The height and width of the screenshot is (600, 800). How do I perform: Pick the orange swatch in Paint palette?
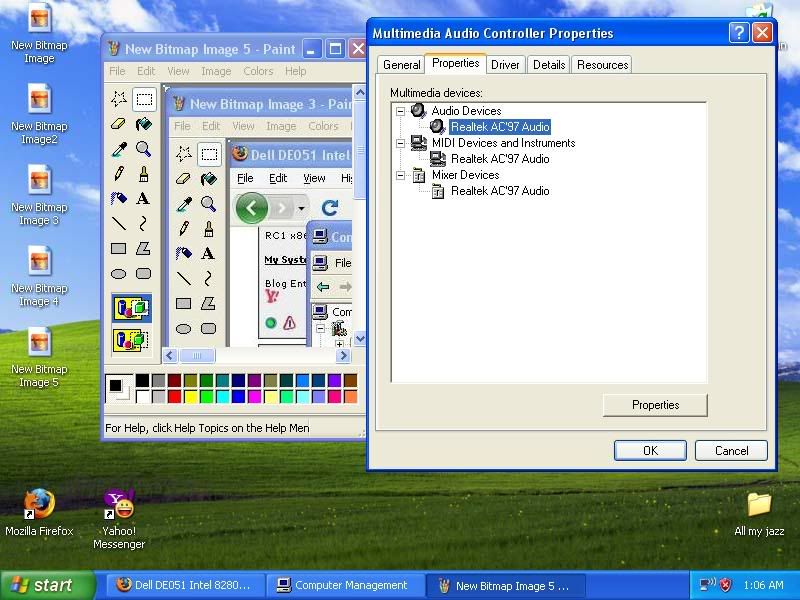coord(351,396)
